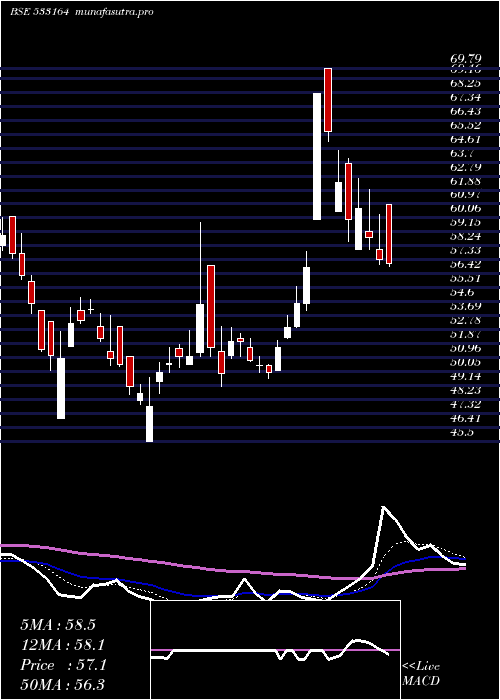Viewport: 500px width, 700px height.
Task: Select the 47.32 price level label
Action: (465, 404)
